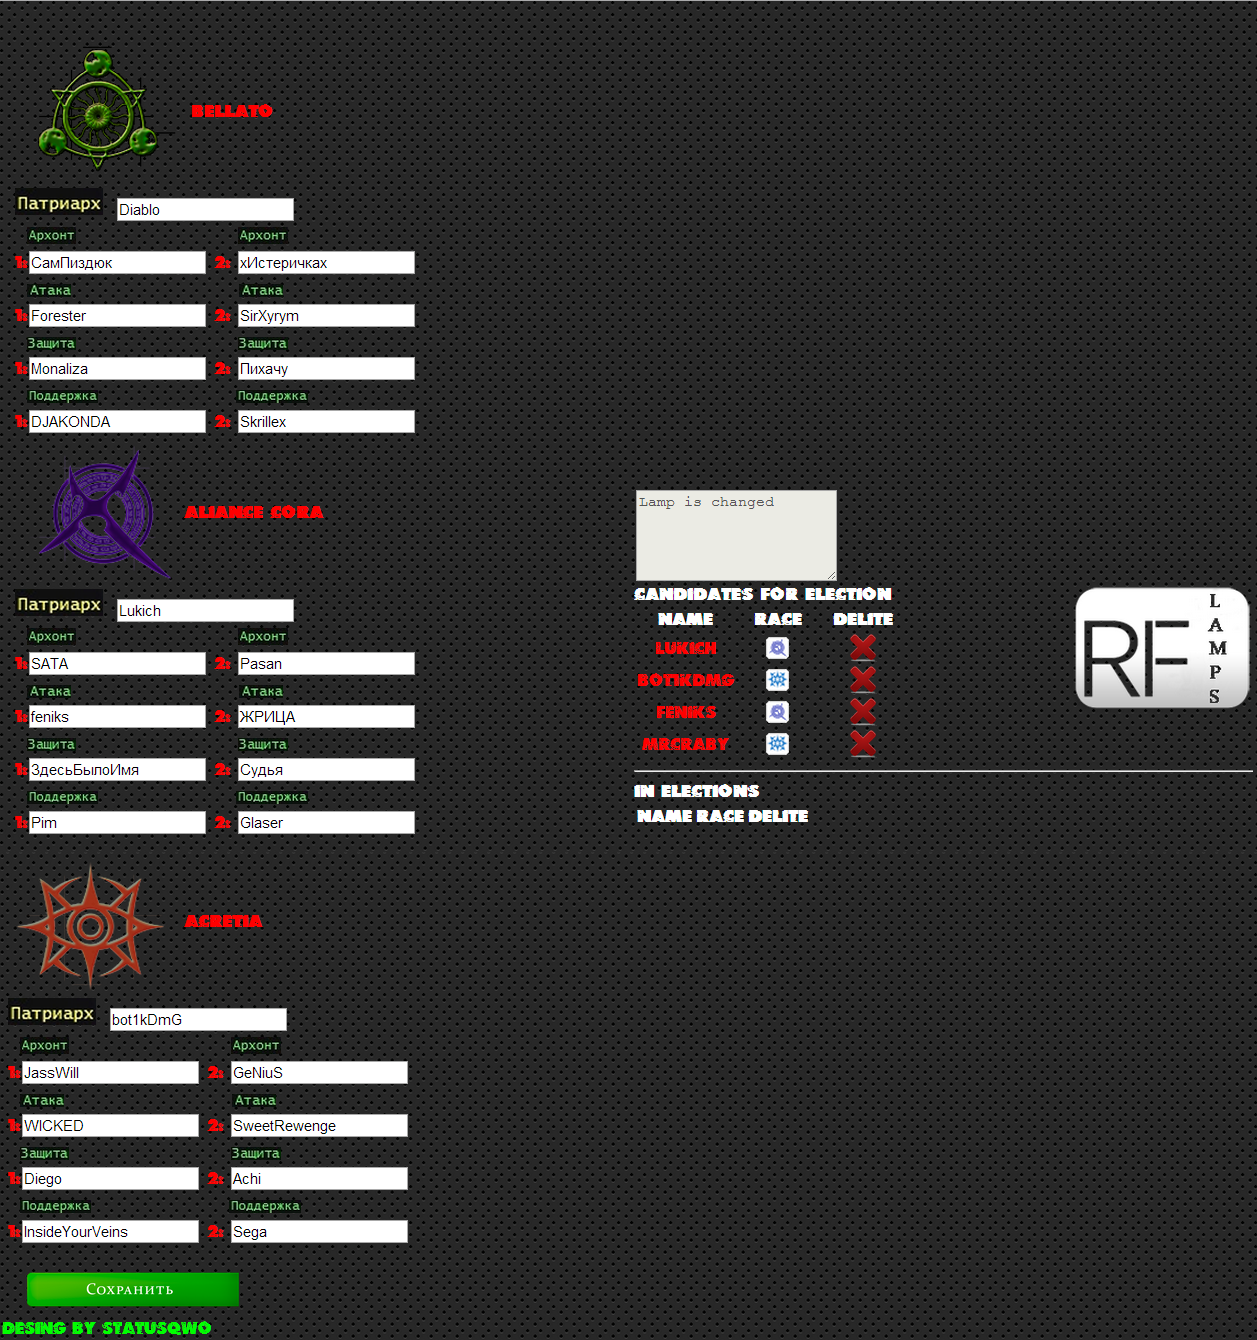Image resolution: width=1257 pixels, height=1340 pixels.
Task: Click the SweetRewenge attack field
Action: 319,1125
